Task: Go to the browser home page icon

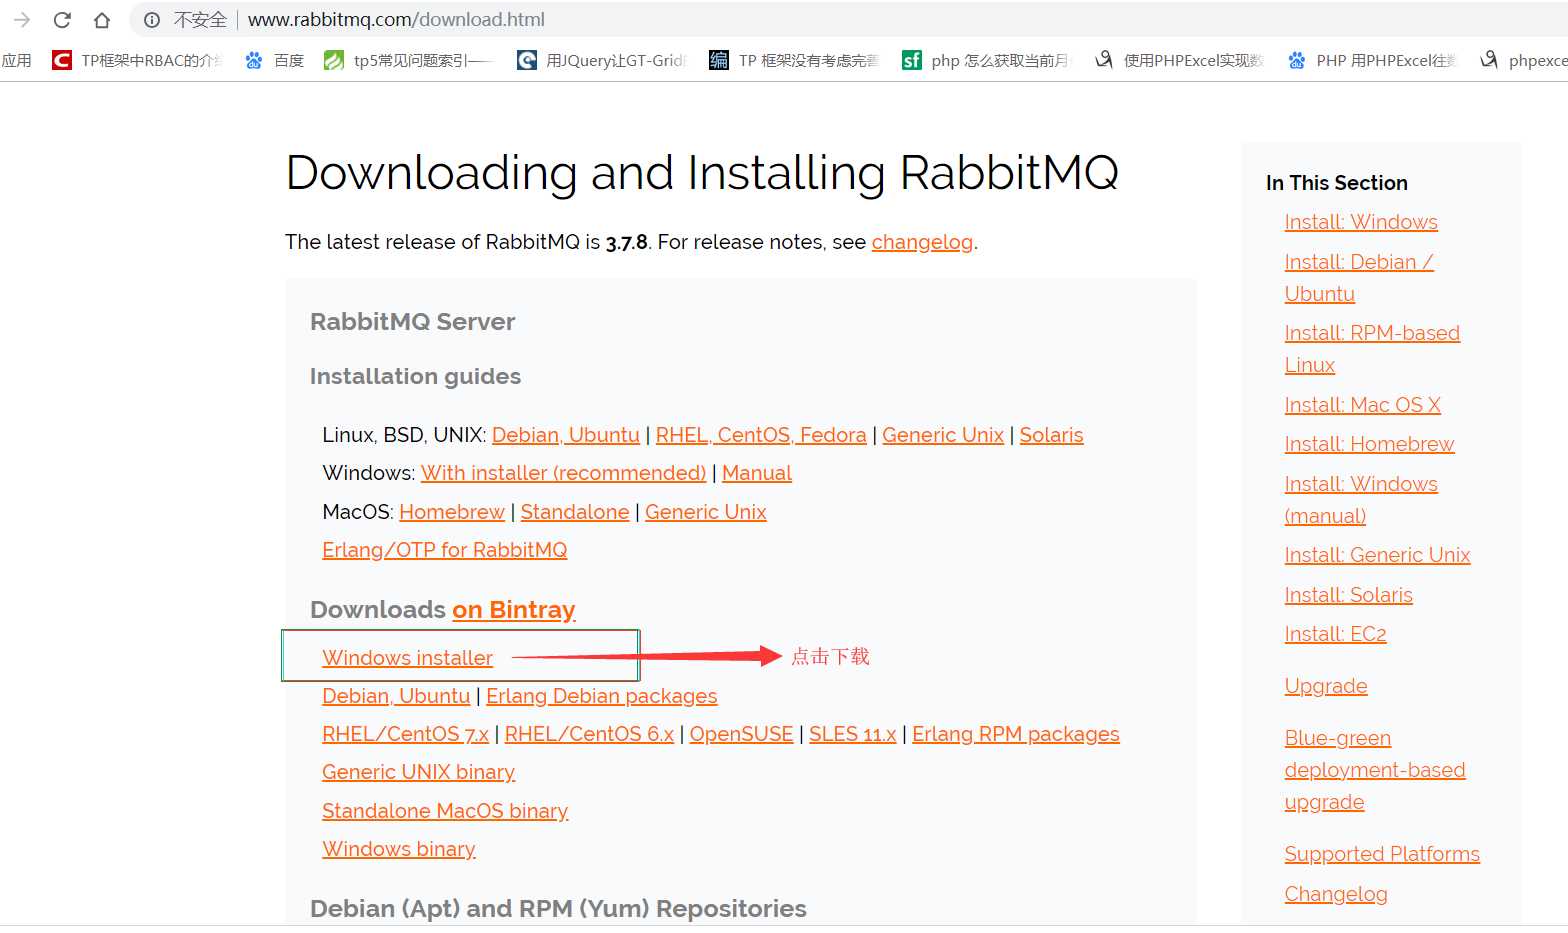Action: [102, 20]
